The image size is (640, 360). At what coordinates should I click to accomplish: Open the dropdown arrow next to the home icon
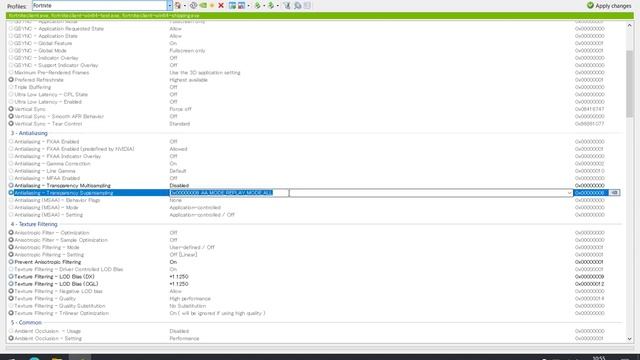click(x=184, y=5)
